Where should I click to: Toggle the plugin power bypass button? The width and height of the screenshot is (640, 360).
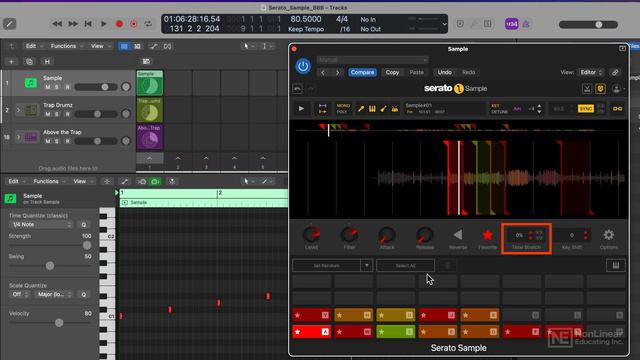point(303,66)
